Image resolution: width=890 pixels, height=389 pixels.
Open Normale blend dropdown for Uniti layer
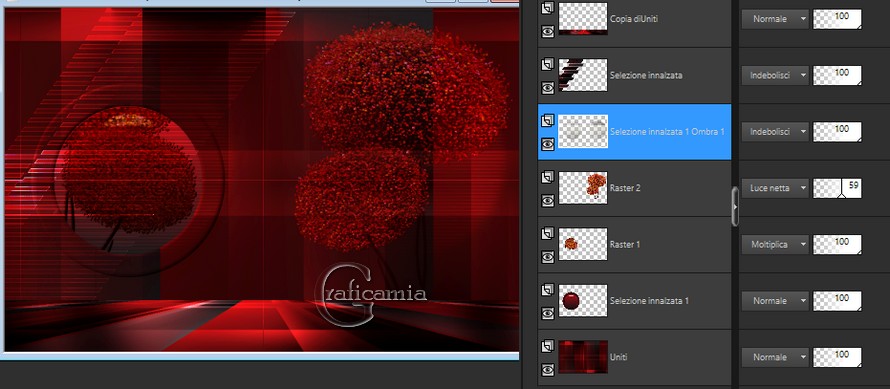775,357
